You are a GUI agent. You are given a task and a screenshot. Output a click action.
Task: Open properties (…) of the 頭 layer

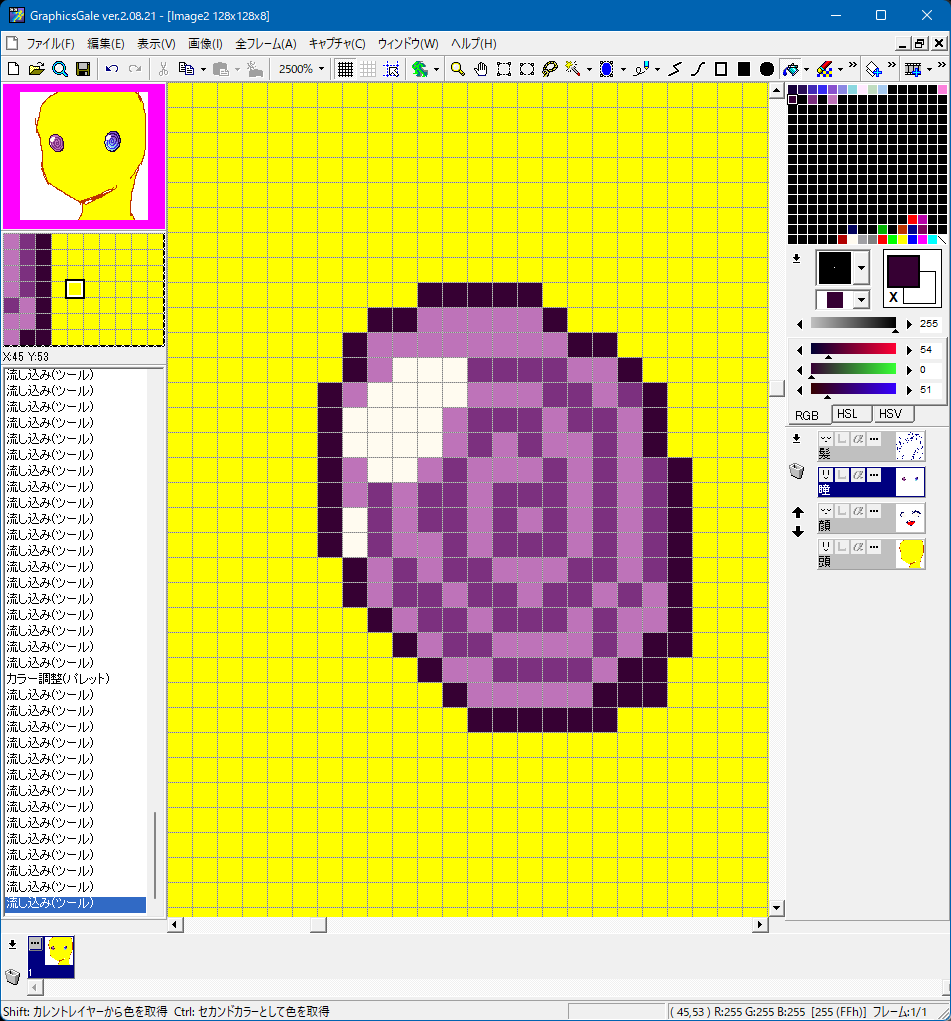click(874, 547)
